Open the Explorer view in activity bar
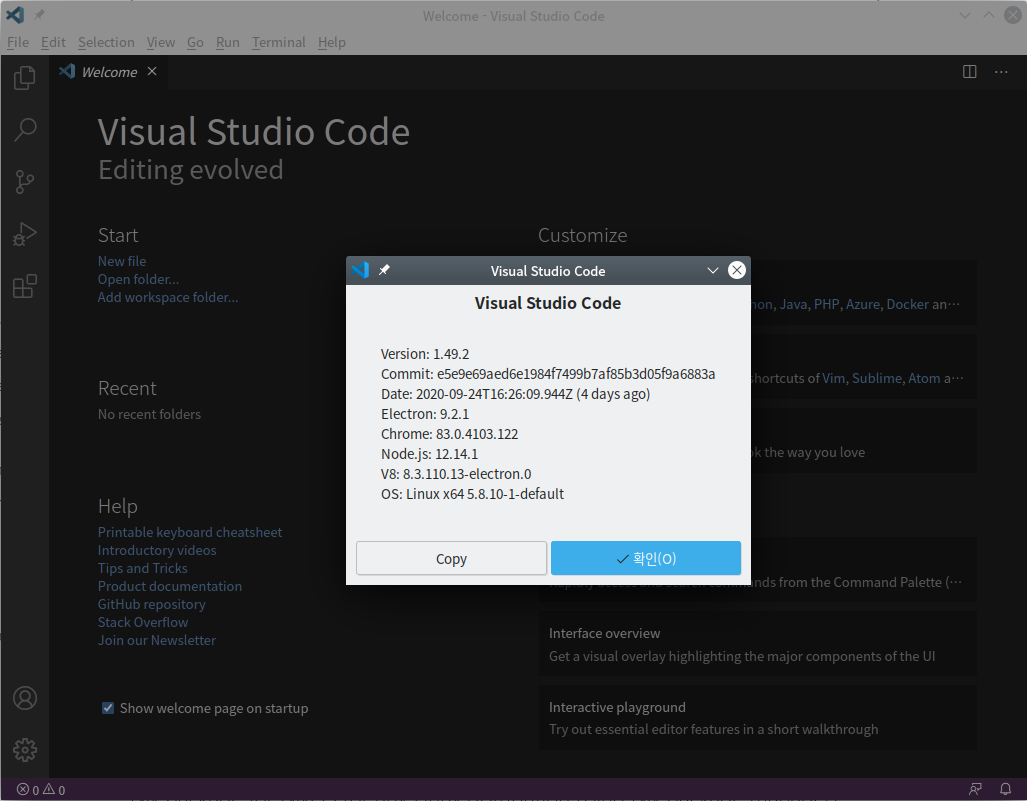Viewport: 1027px width, 801px height. tap(25, 78)
